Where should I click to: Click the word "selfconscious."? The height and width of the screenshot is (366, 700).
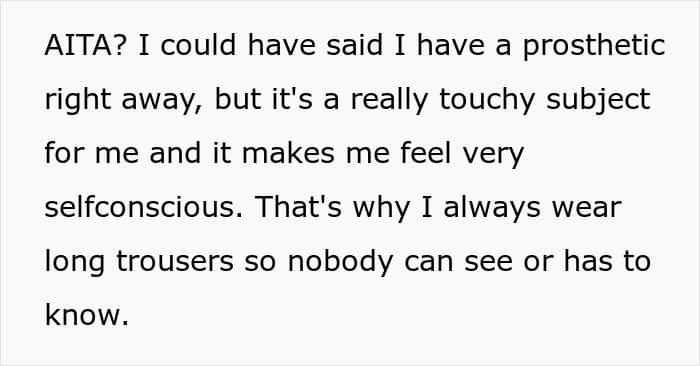pyautogui.click(x=144, y=207)
